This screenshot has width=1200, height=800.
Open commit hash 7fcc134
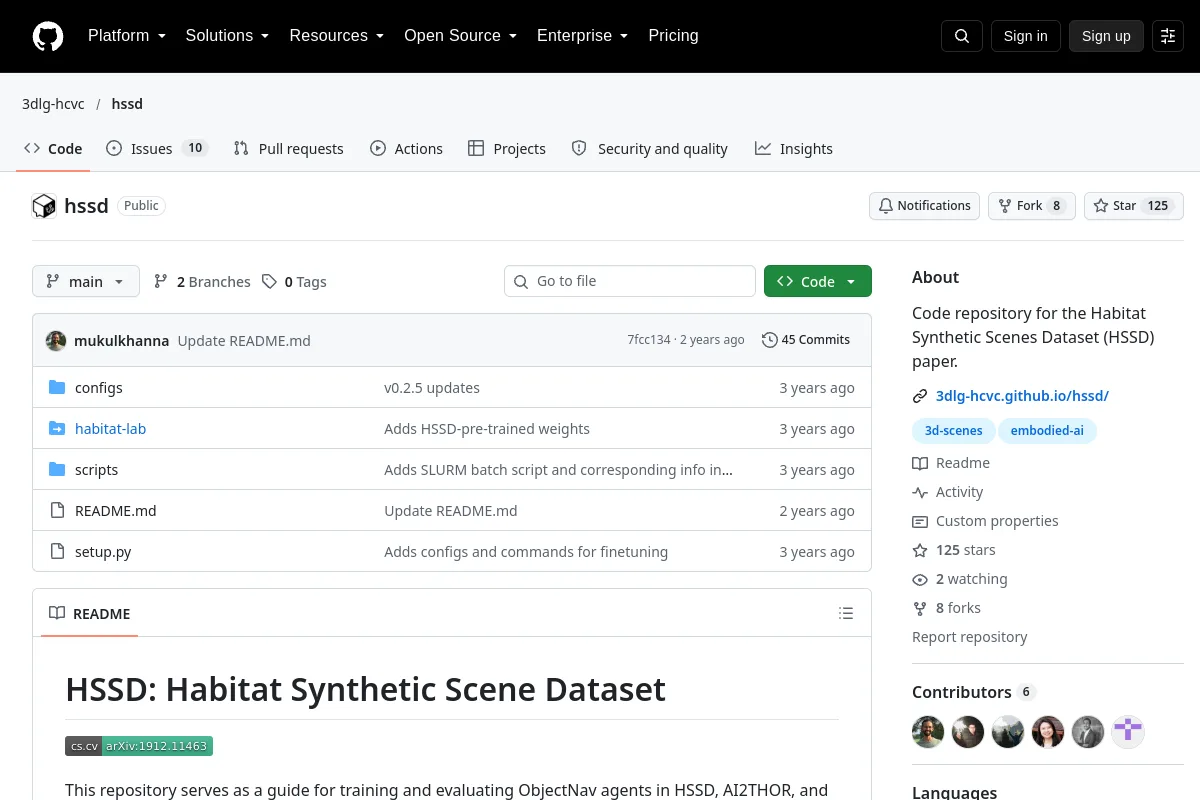(x=649, y=340)
